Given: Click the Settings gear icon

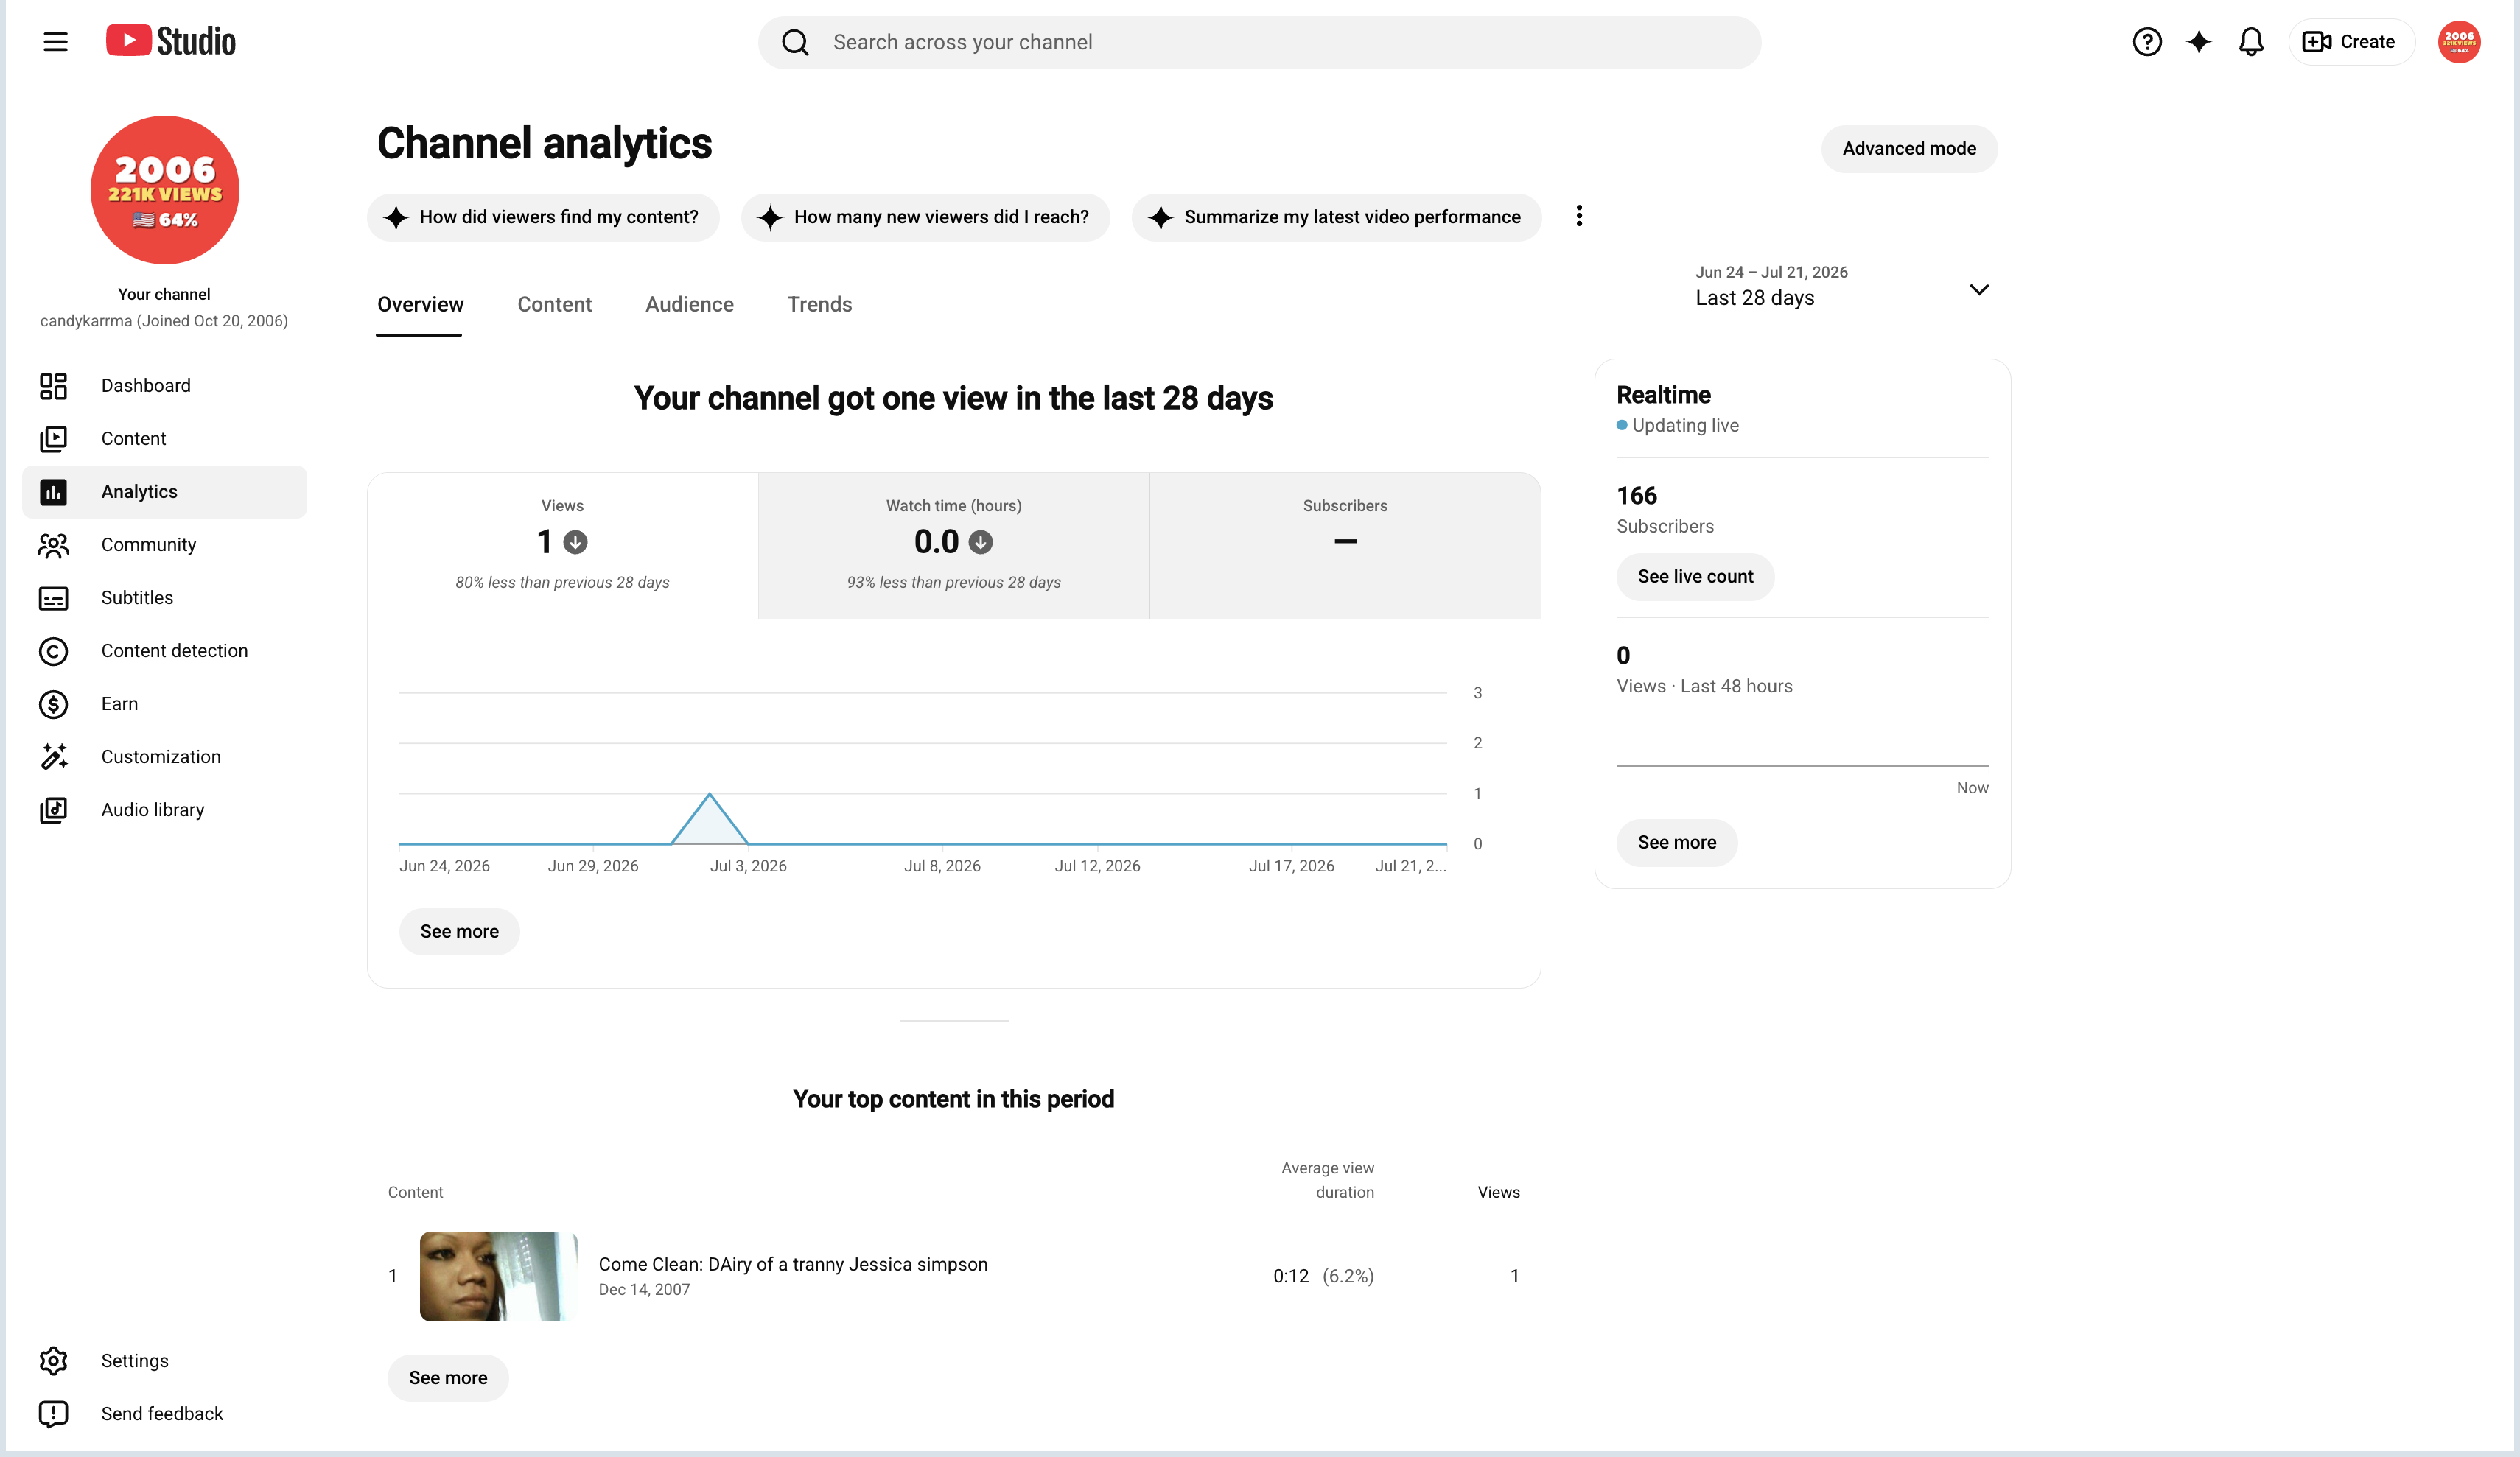Looking at the screenshot, I should click(x=53, y=1361).
